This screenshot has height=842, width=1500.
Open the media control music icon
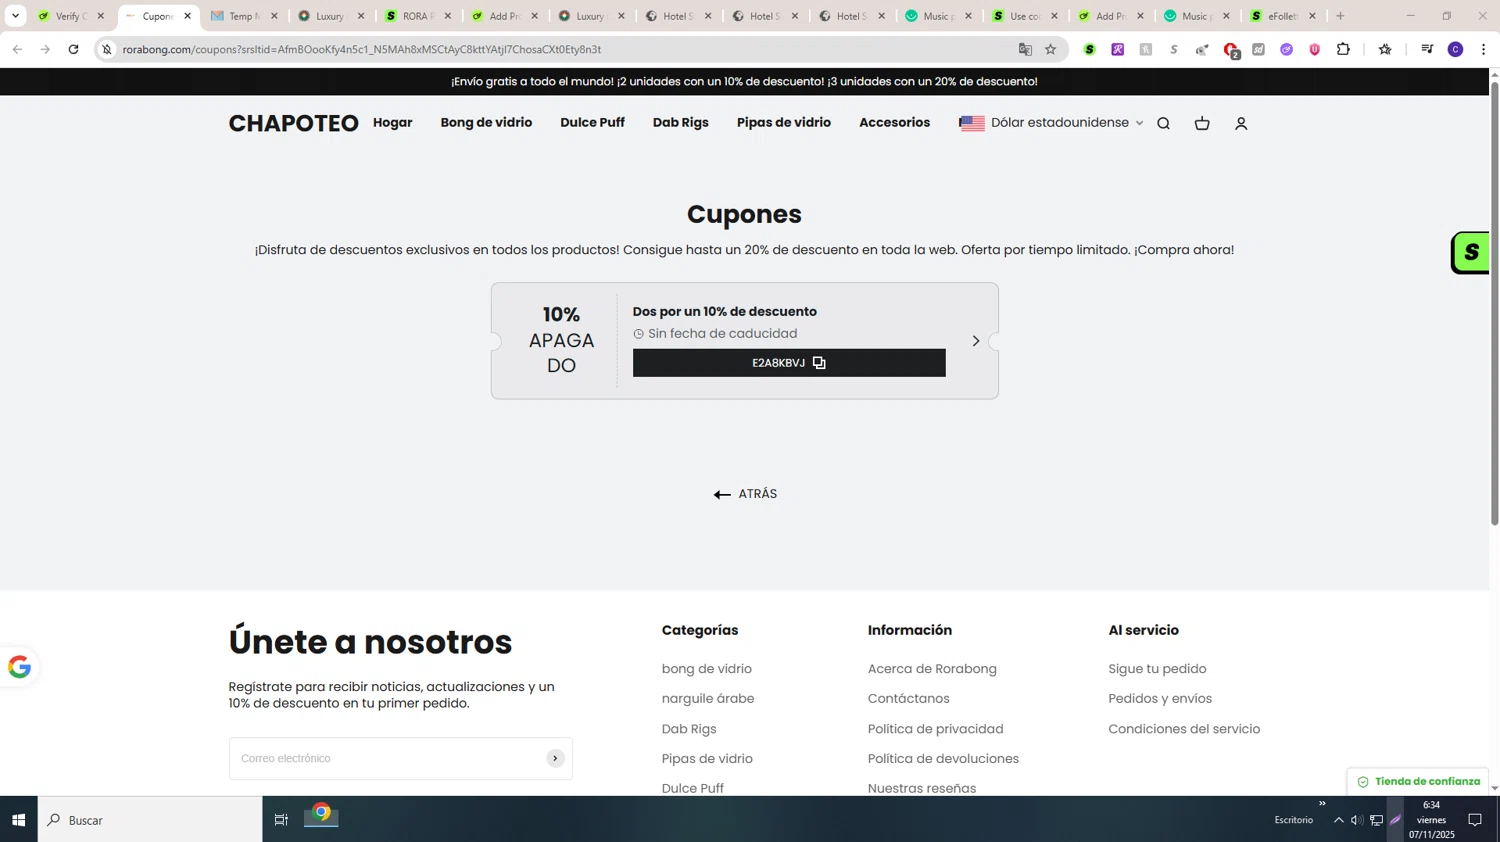(x=1427, y=49)
